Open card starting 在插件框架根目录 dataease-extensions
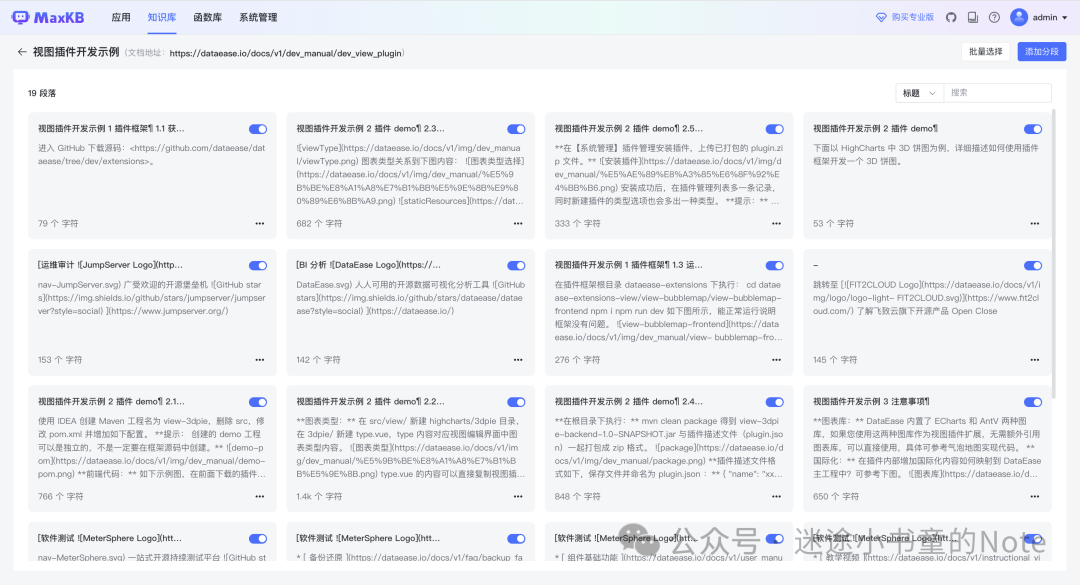The width and height of the screenshot is (1080, 585). click(669, 311)
